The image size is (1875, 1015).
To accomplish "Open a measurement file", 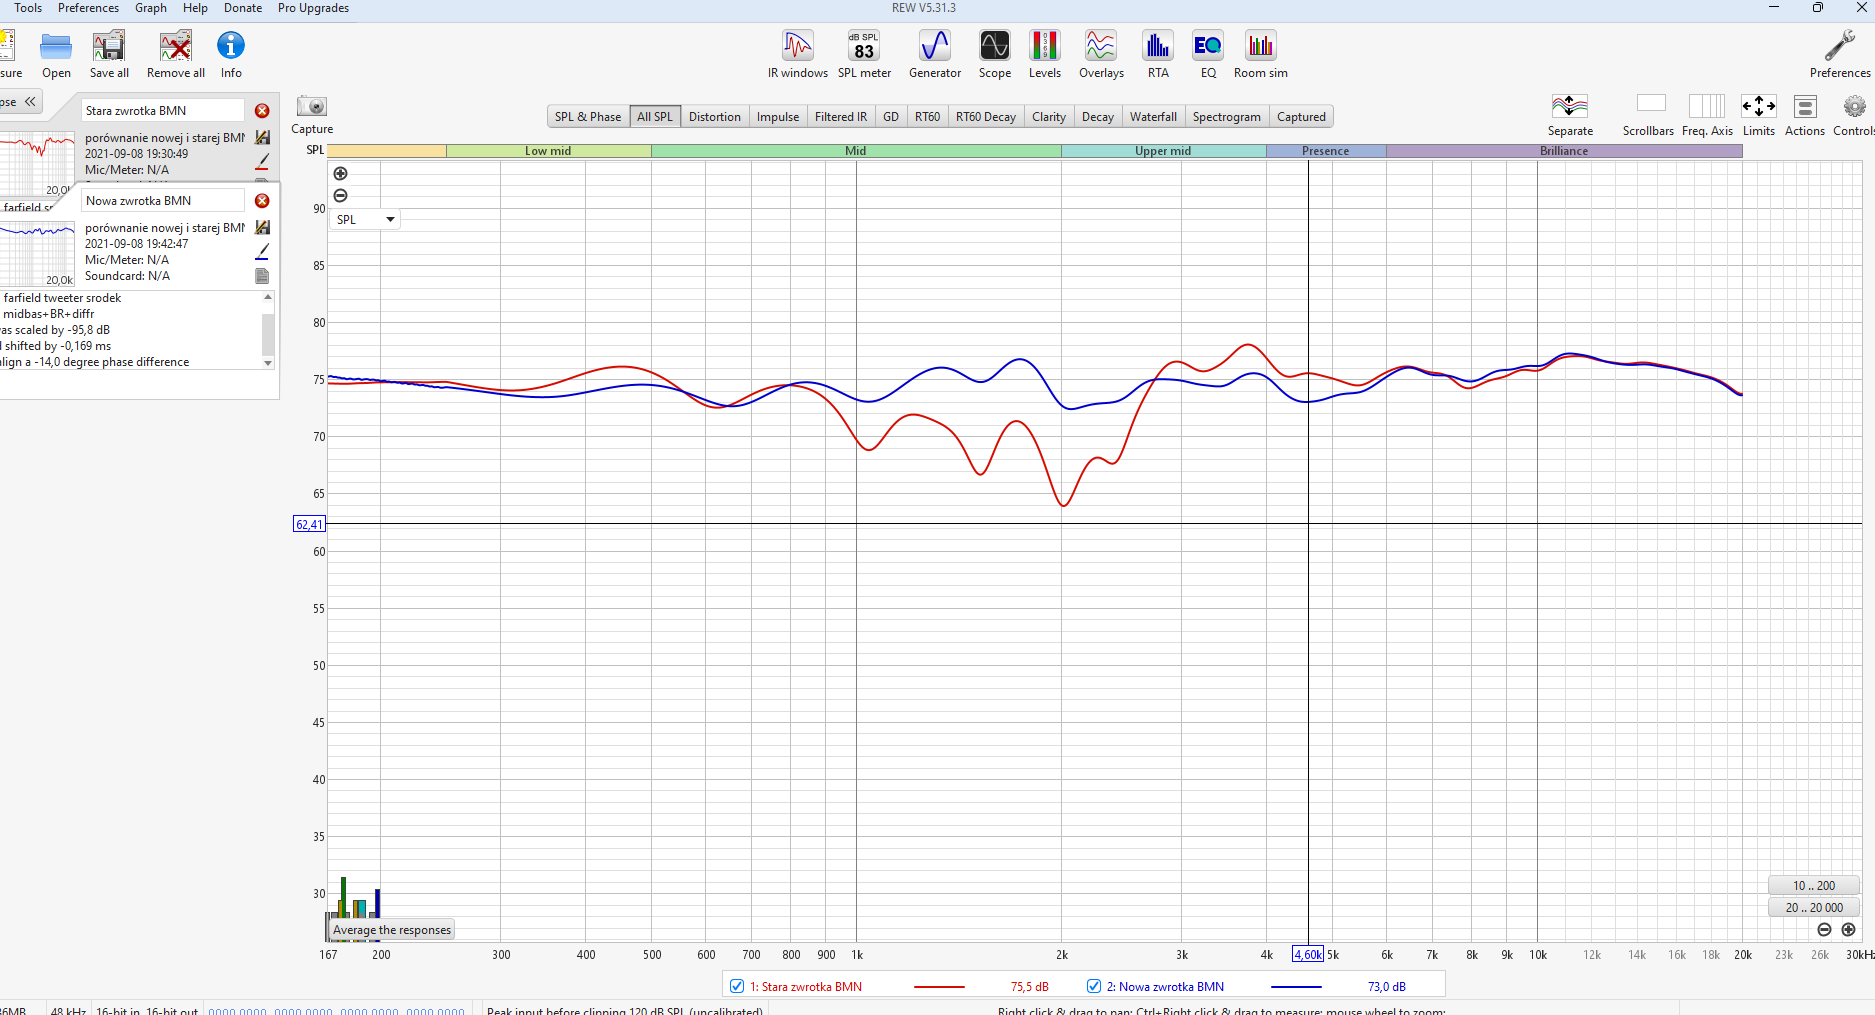I will 56,54.
